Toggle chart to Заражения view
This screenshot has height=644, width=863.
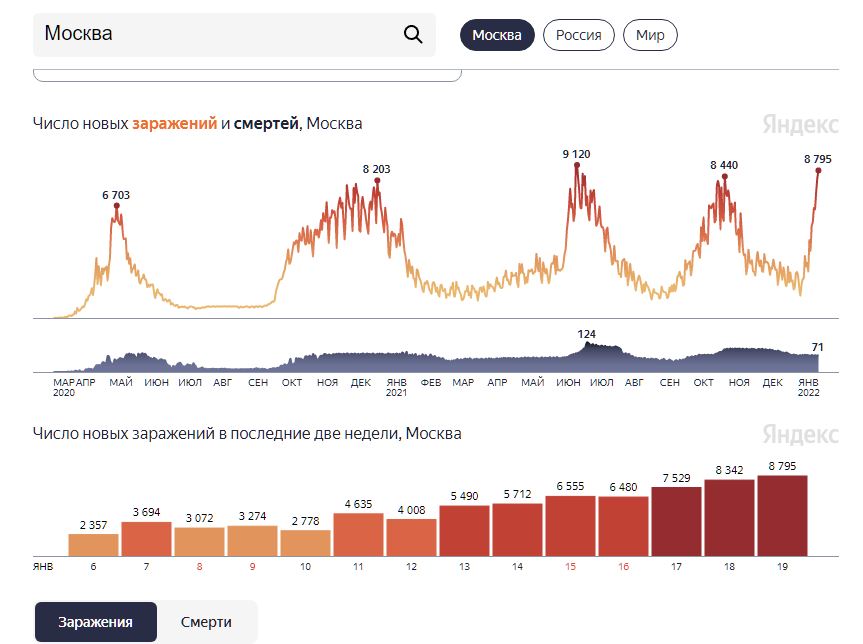96,622
